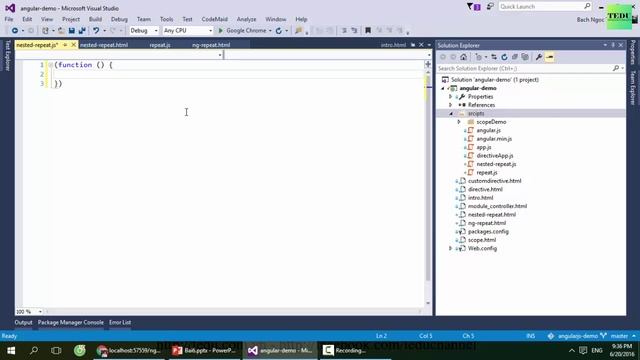Toggle Preview Selected Items icon
The height and width of the screenshot is (360, 640).
[549, 57]
